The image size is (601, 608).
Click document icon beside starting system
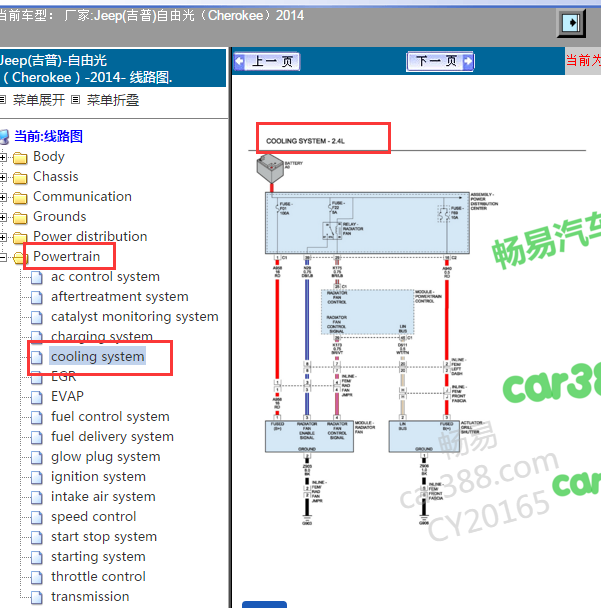click(x=37, y=558)
